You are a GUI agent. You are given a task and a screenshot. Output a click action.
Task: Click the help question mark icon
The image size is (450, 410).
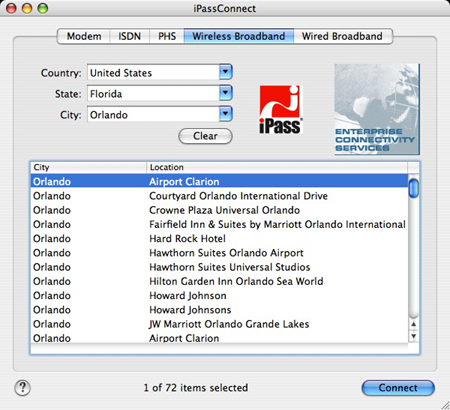[x=23, y=388]
